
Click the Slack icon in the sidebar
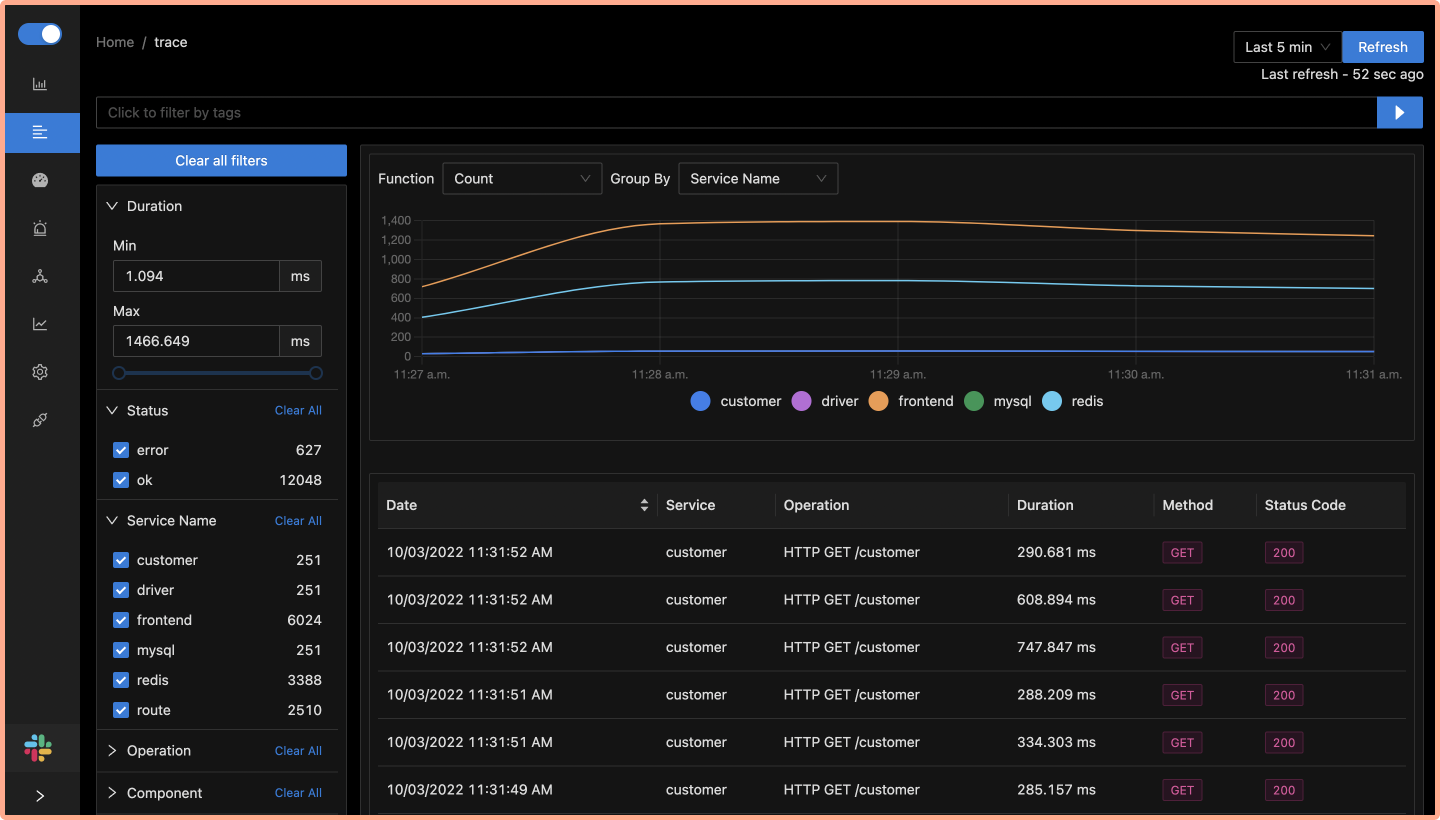(40, 748)
